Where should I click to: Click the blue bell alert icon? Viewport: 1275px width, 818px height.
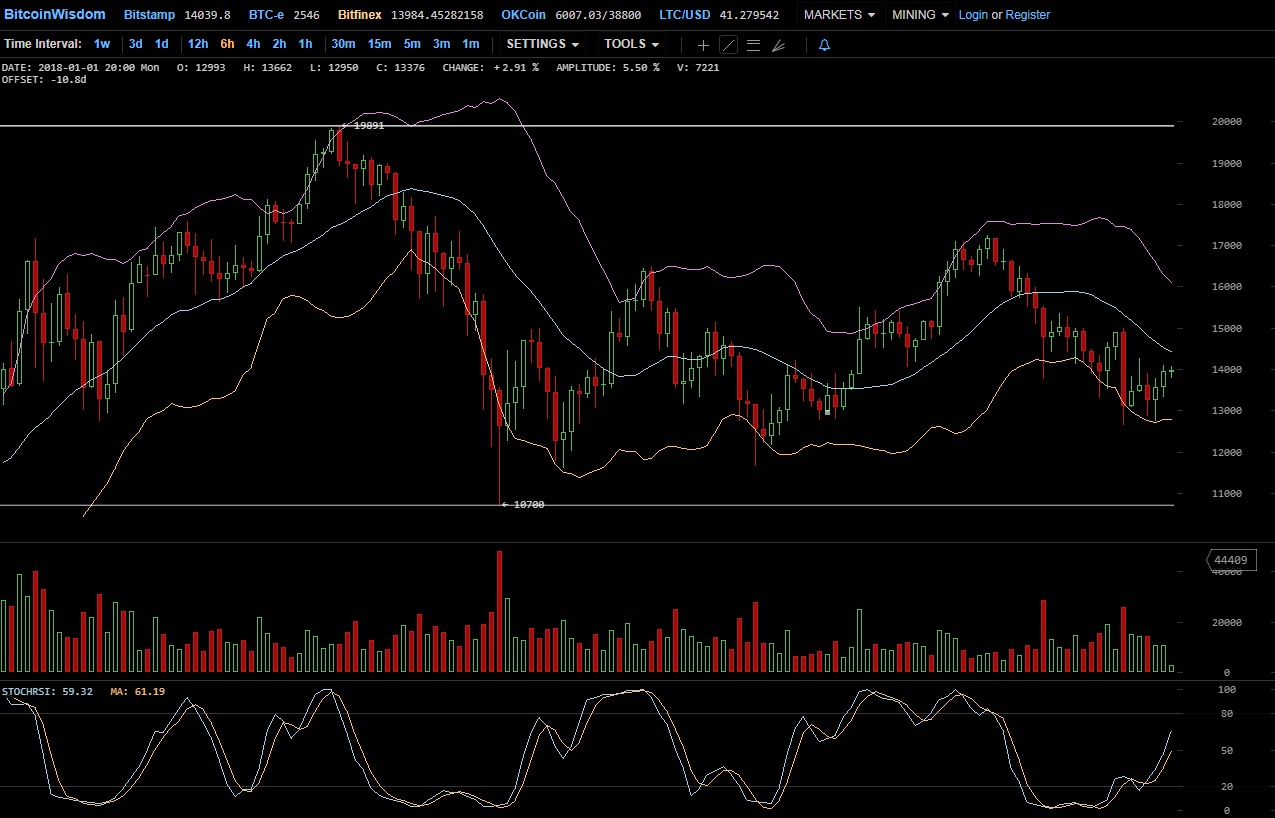824,45
